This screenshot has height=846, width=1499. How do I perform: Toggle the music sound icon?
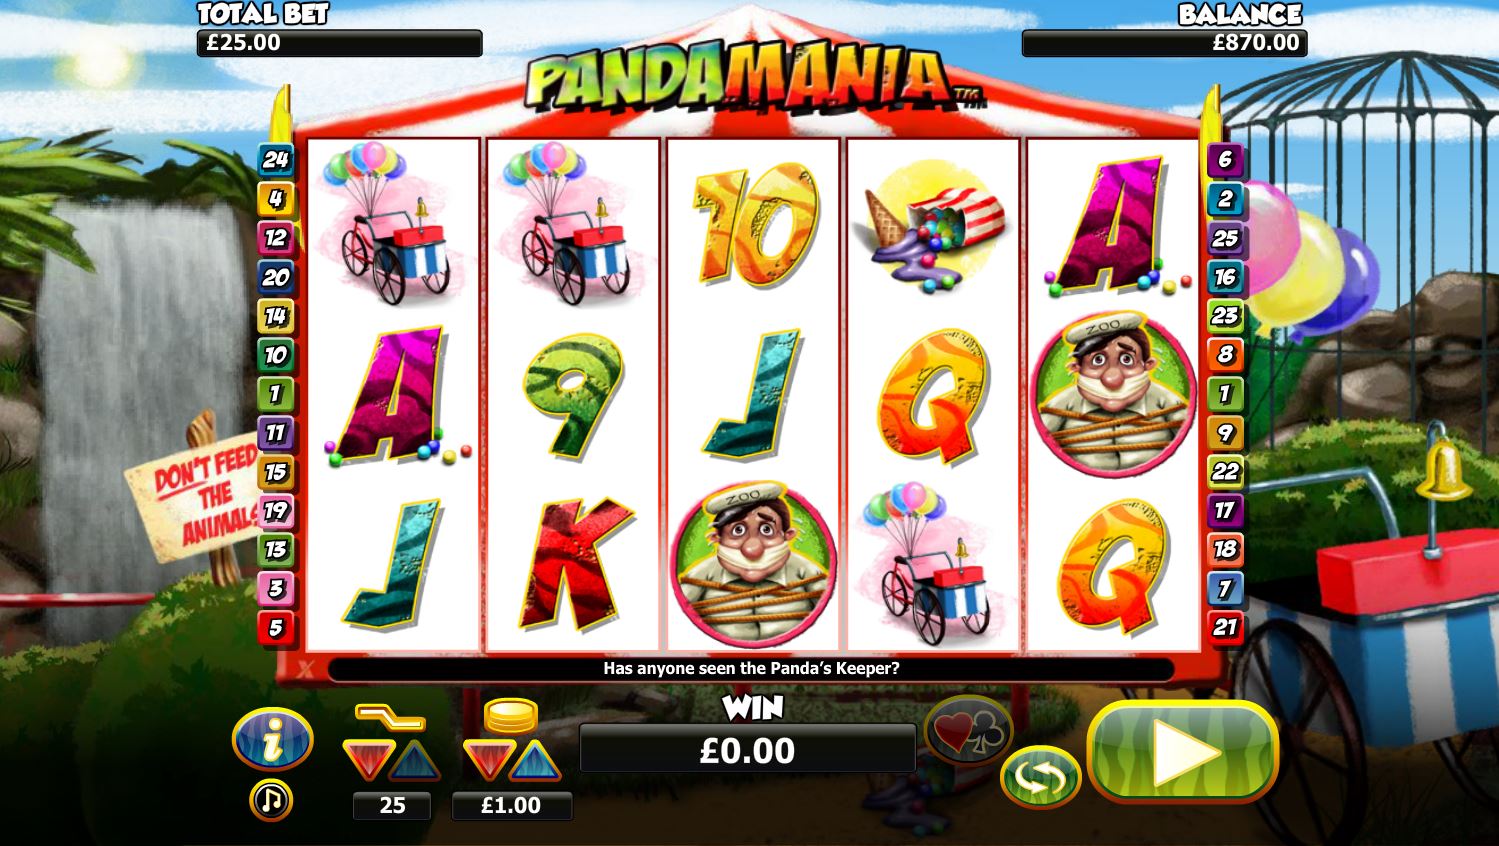tap(271, 800)
